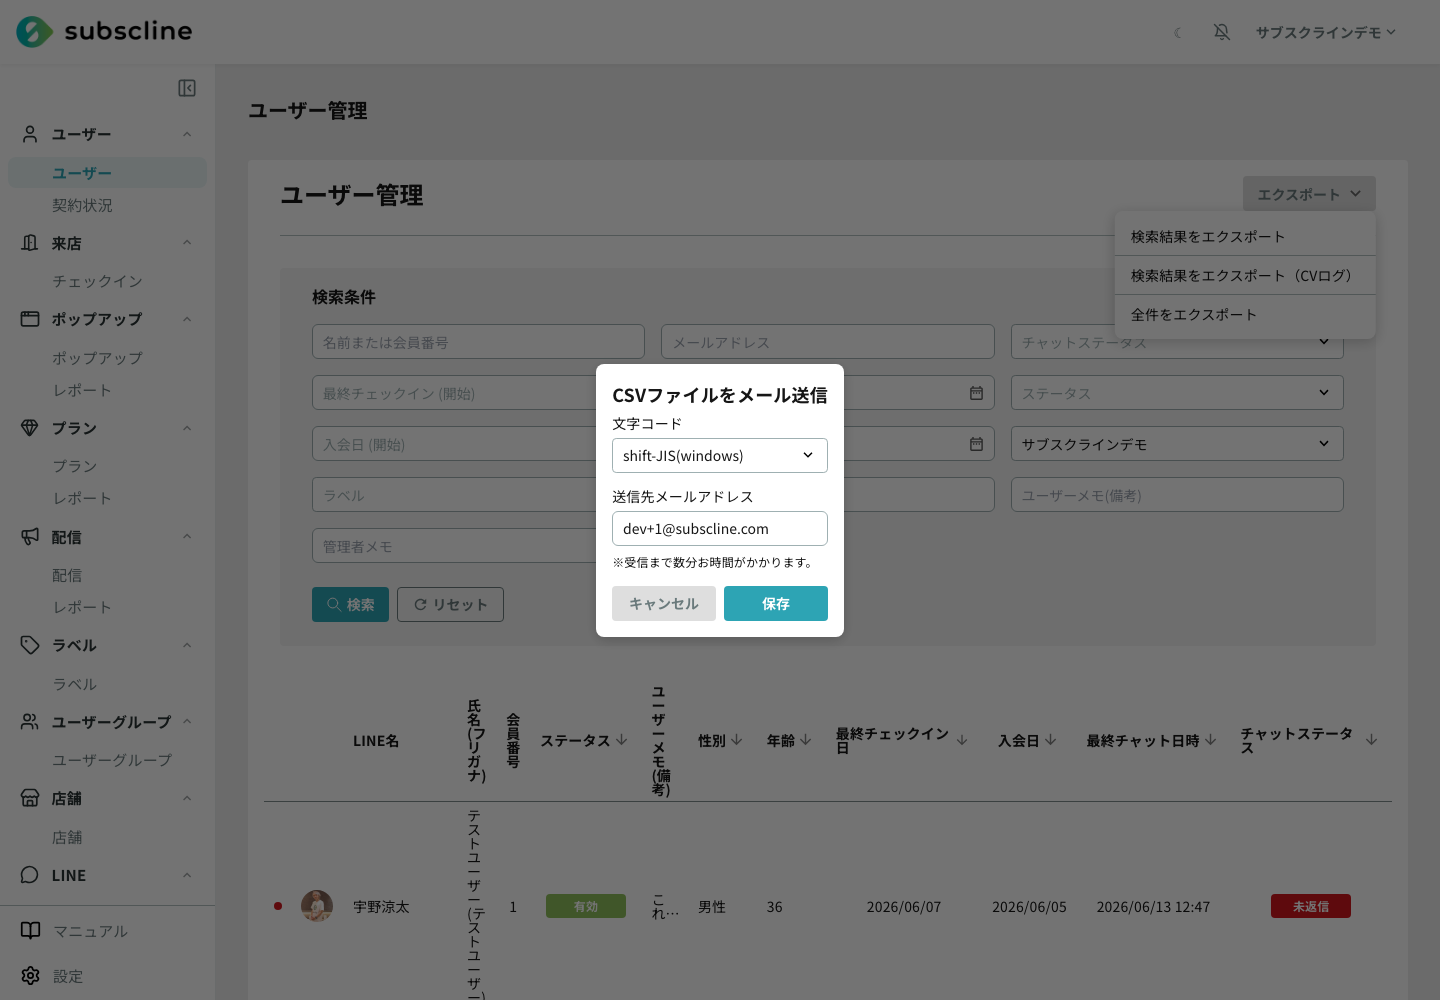This screenshot has height=1000, width=1440.
Task: Click the キャンセル button in dialog
Action: point(664,603)
